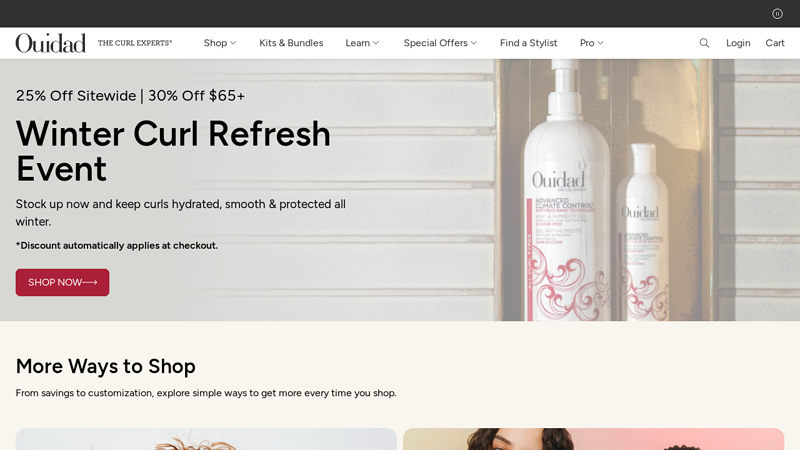Screen dimensions: 800x450
Task: Expand the Pro menu
Action: point(591,43)
